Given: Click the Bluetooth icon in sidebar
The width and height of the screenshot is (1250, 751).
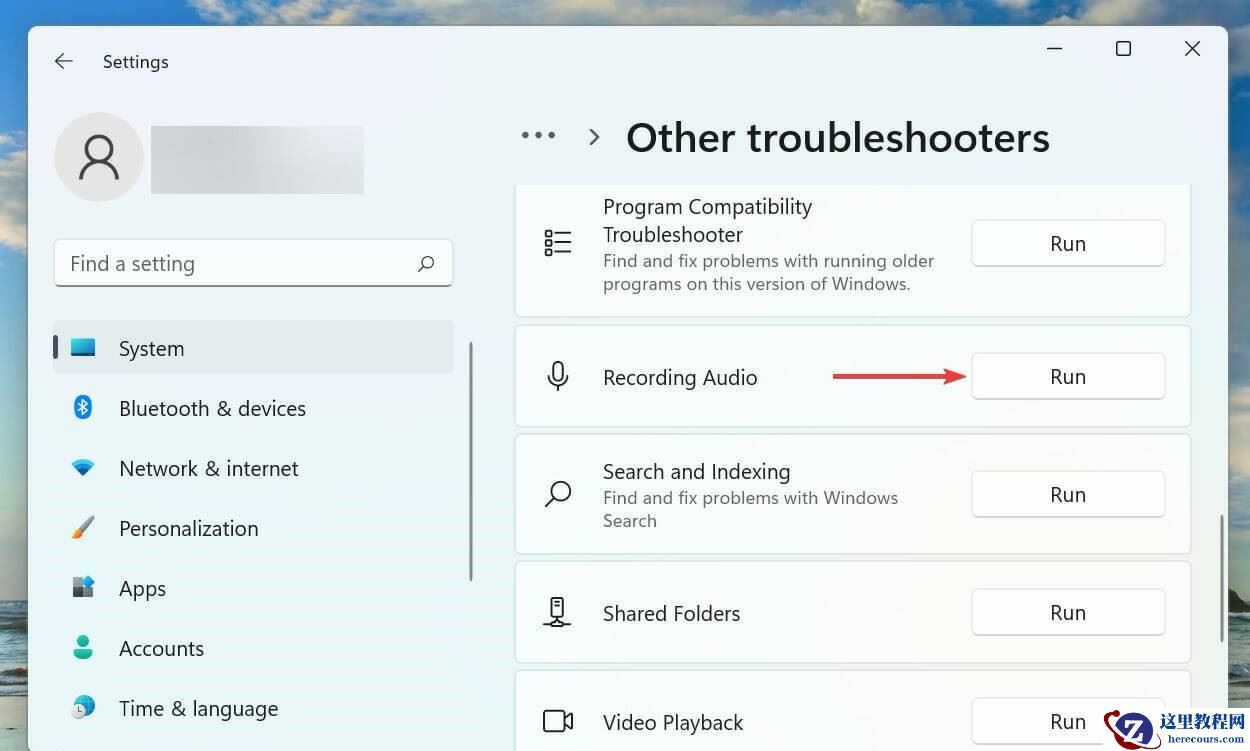Looking at the screenshot, I should pyautogui.click(x=83, y=407).
